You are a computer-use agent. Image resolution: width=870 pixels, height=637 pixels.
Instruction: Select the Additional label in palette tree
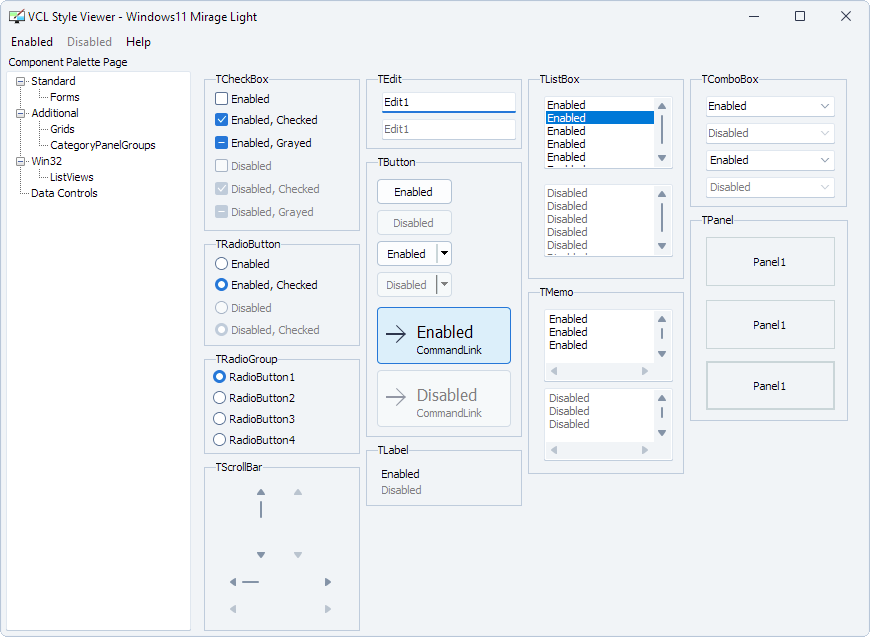point(55,113)
